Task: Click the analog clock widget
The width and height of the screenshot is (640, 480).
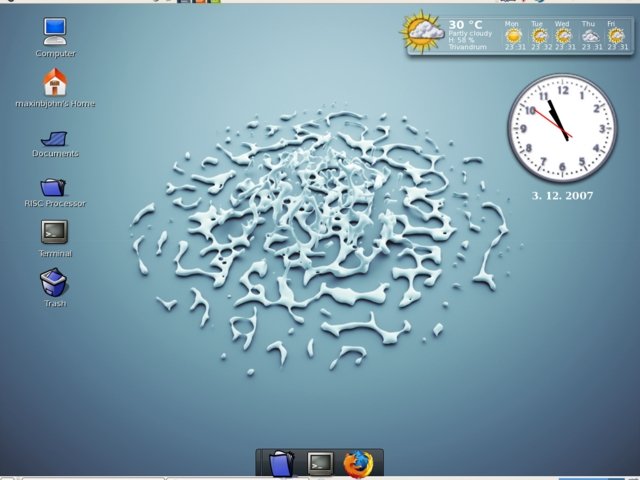Action: (561, 127)
